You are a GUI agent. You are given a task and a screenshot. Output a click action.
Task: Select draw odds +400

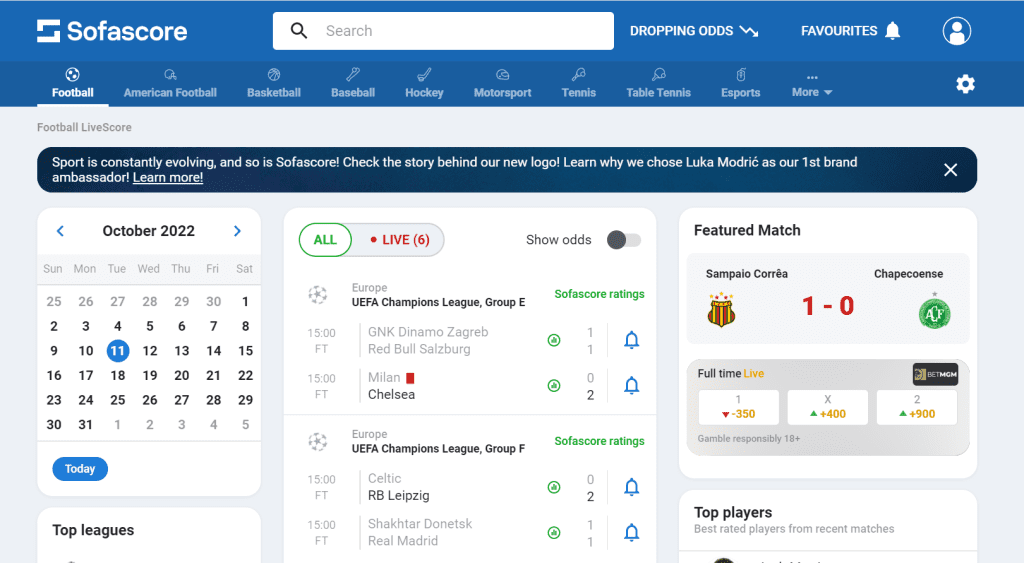(x=827, y=407)
